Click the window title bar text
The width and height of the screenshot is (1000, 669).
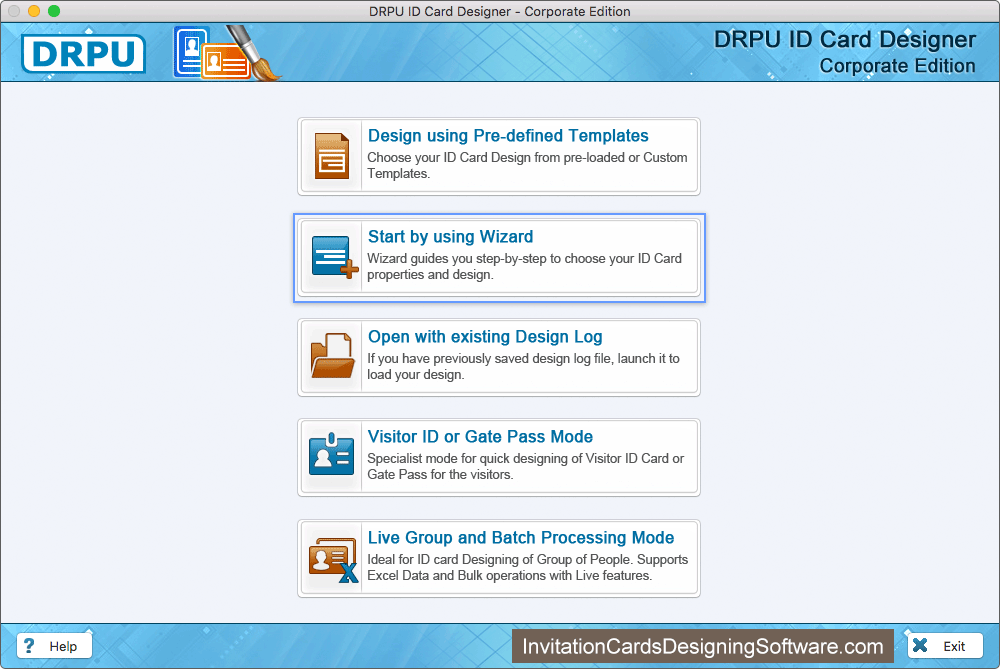pos(499,11)
